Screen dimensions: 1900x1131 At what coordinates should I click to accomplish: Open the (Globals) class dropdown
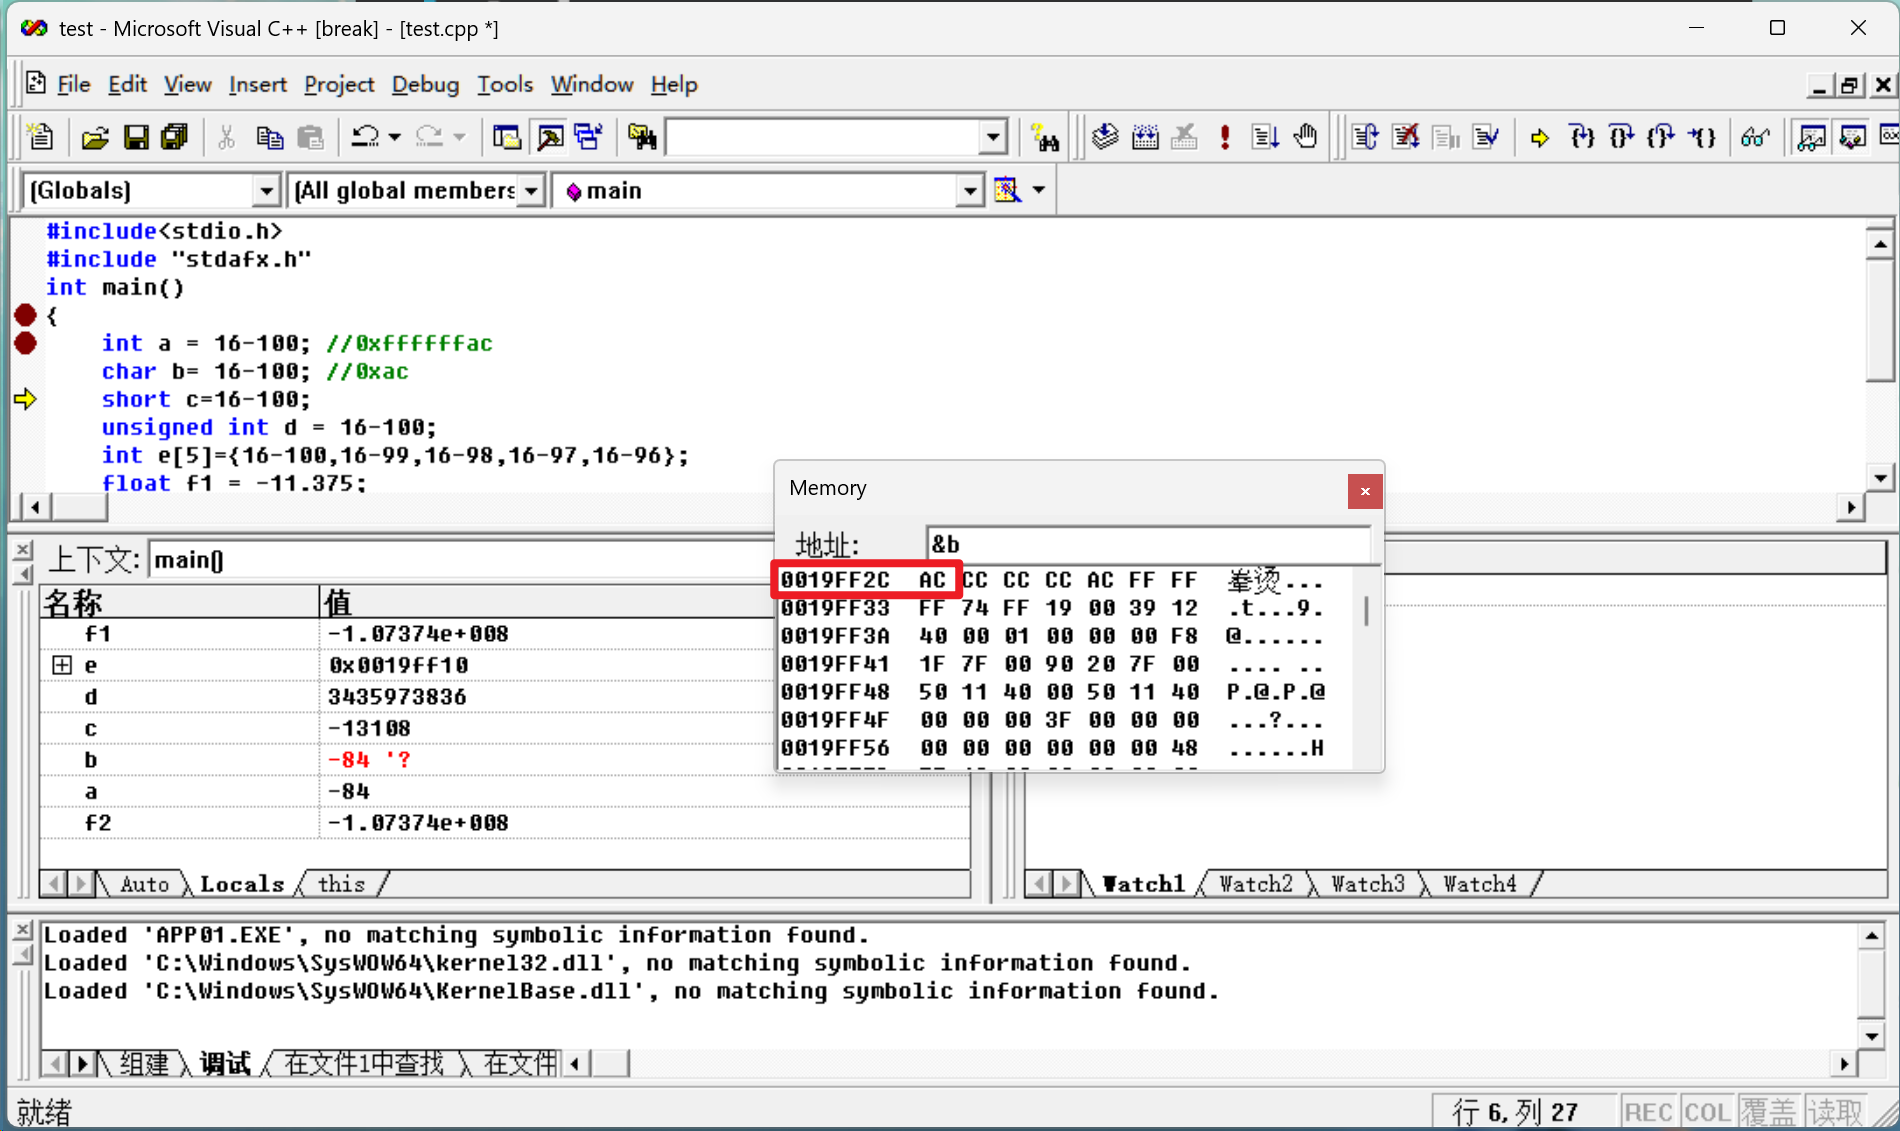(x=266, y=190)
